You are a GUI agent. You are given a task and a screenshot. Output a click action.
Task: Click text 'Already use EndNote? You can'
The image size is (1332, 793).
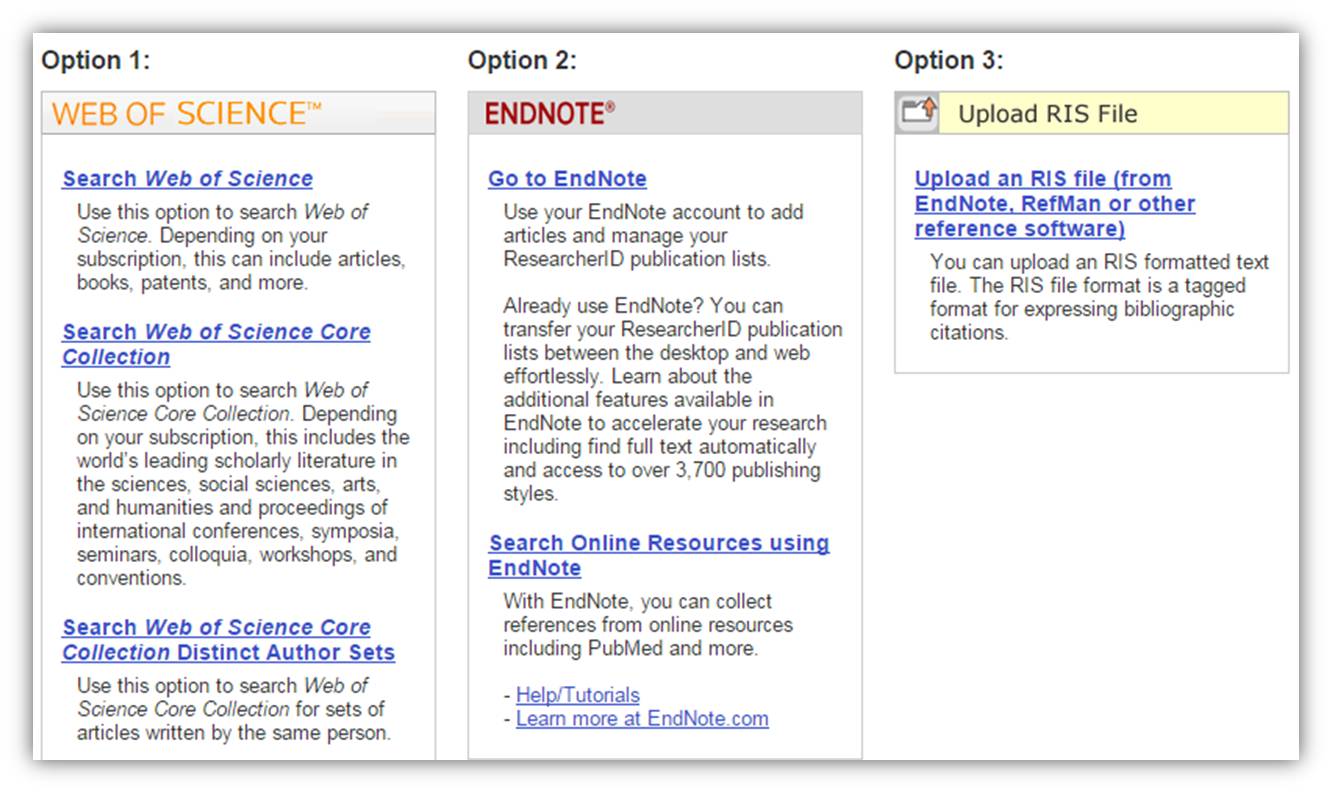click(643, 306)
